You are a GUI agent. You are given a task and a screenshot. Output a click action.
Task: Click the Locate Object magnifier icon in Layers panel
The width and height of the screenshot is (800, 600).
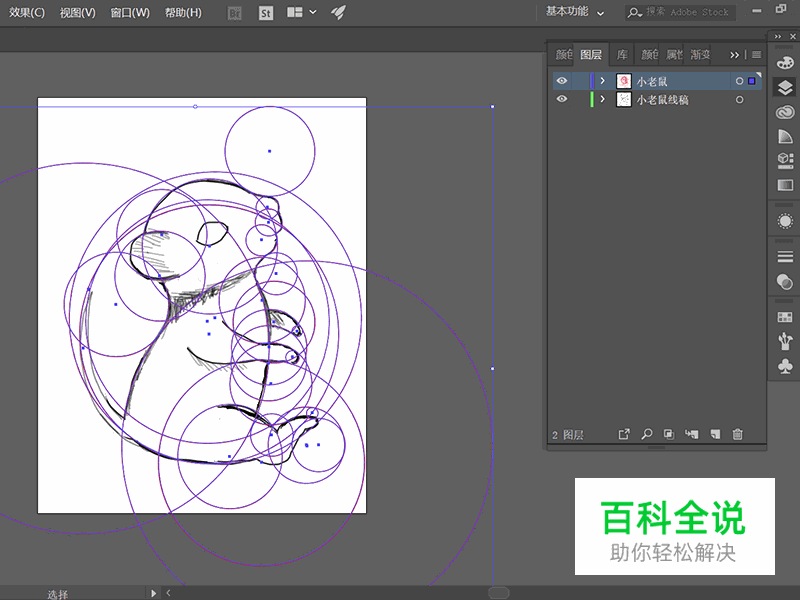tap(646, 434)
